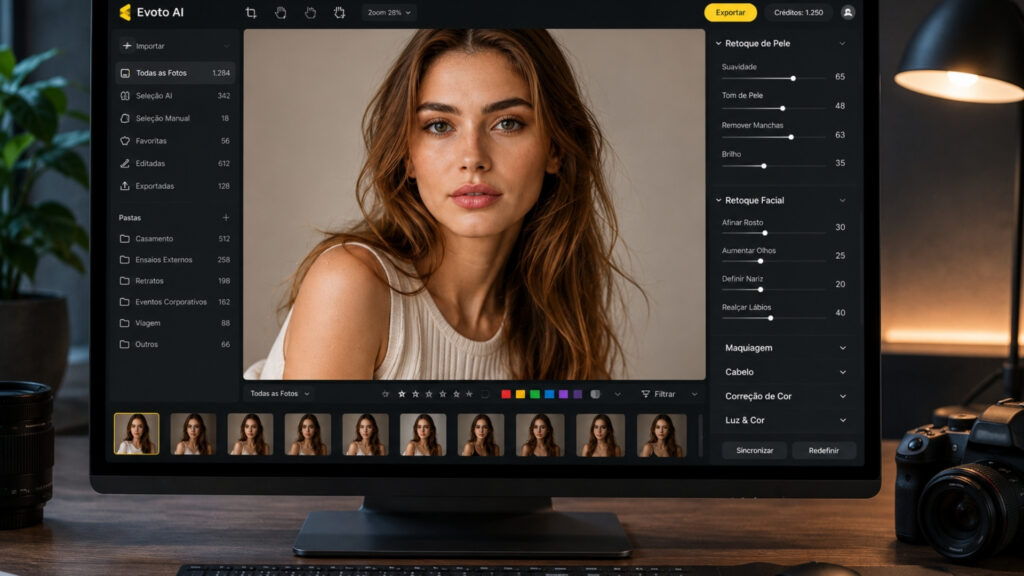Image resolution: width=1024 pixels, height=576 pixels.
Task: Toggle the first rating star
Action: tap(385, 394)
